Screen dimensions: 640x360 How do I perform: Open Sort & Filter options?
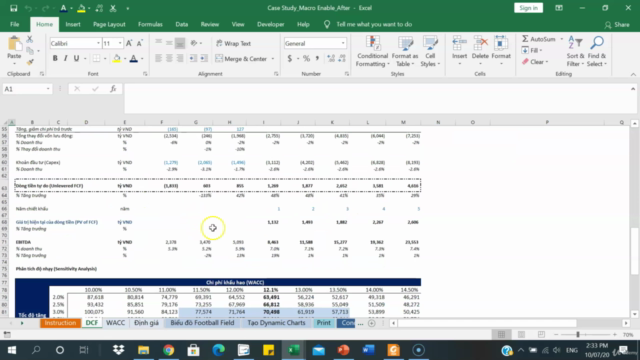tap(575, 51)
